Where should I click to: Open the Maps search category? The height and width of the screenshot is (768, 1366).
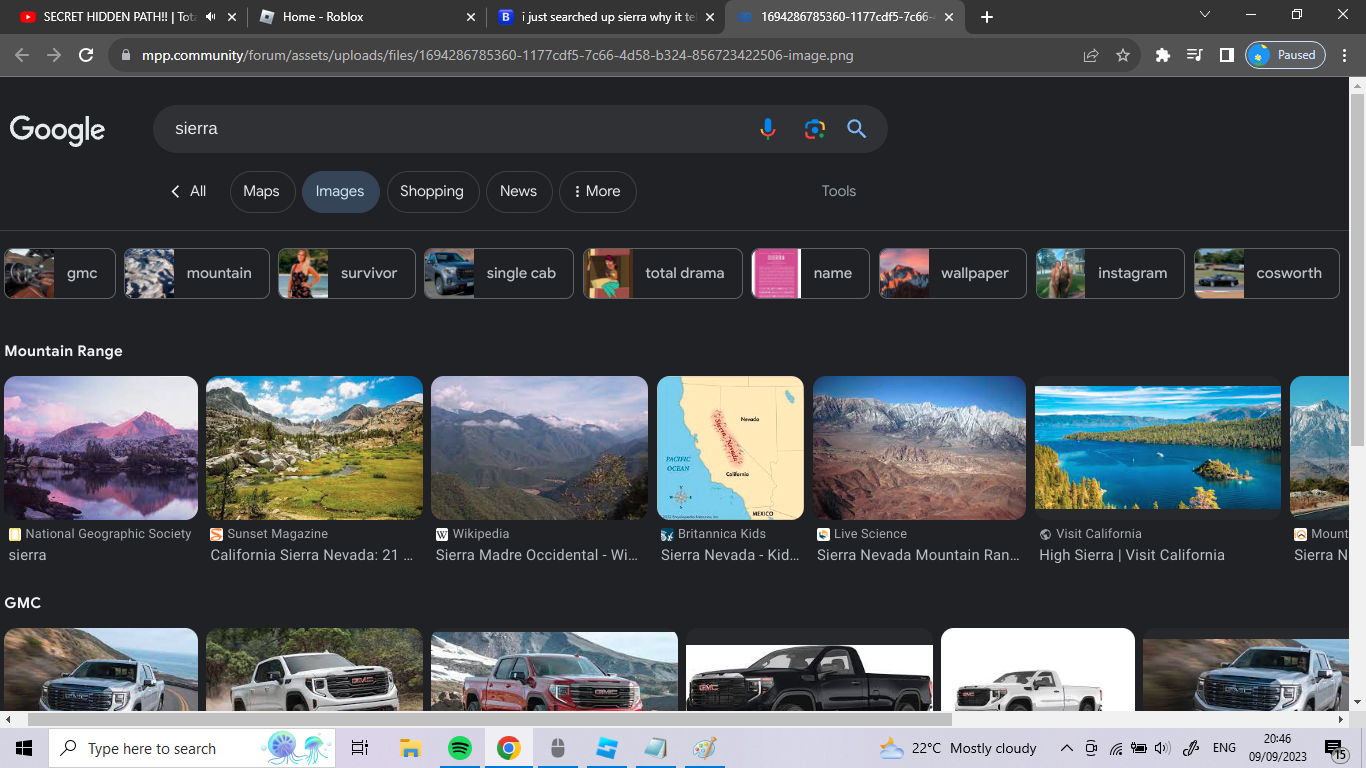point(261,191)
